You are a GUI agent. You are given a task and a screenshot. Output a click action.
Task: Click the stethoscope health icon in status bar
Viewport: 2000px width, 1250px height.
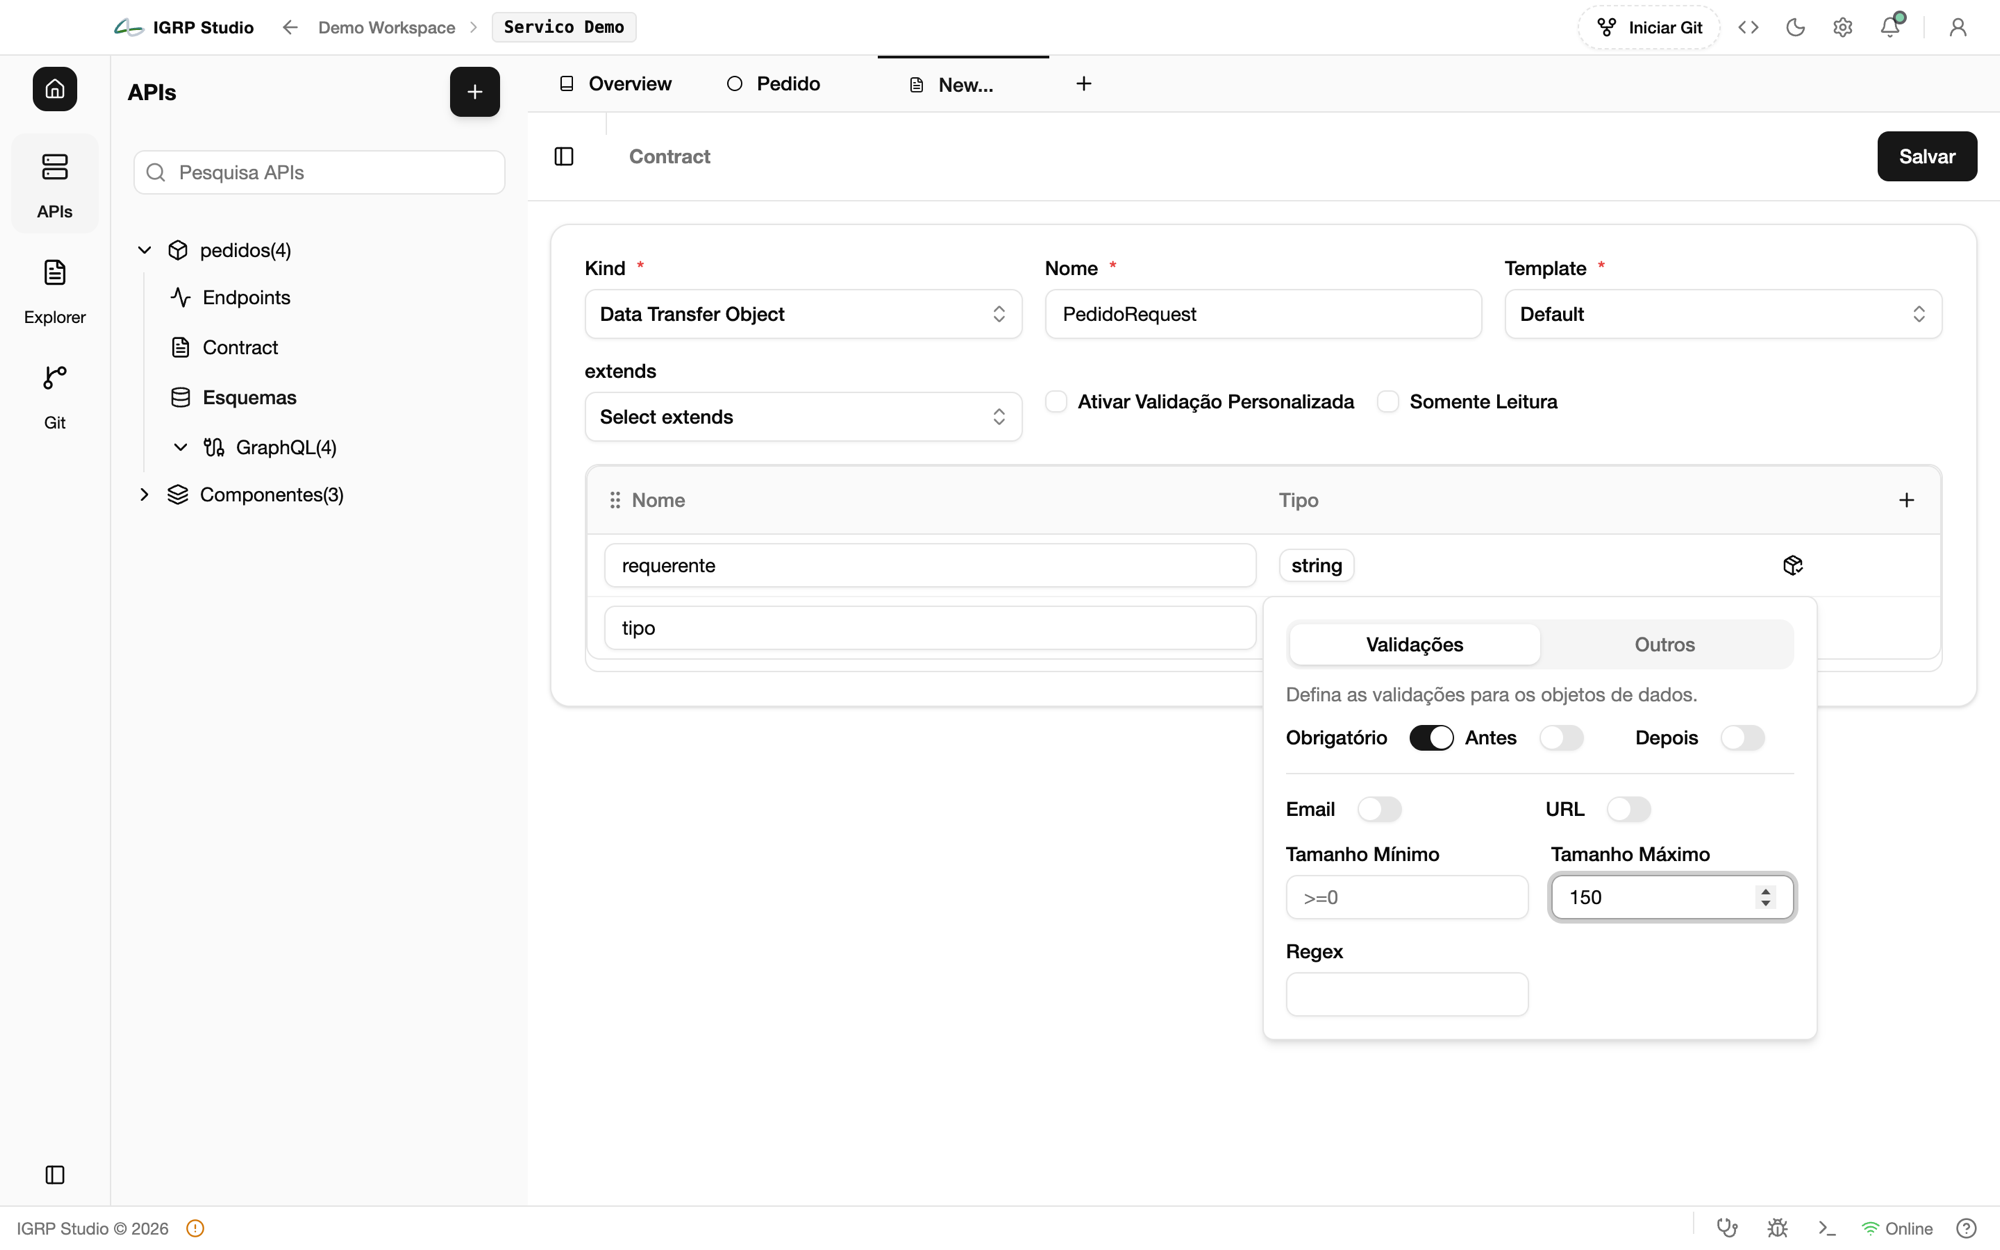tap(1727, 1228)
